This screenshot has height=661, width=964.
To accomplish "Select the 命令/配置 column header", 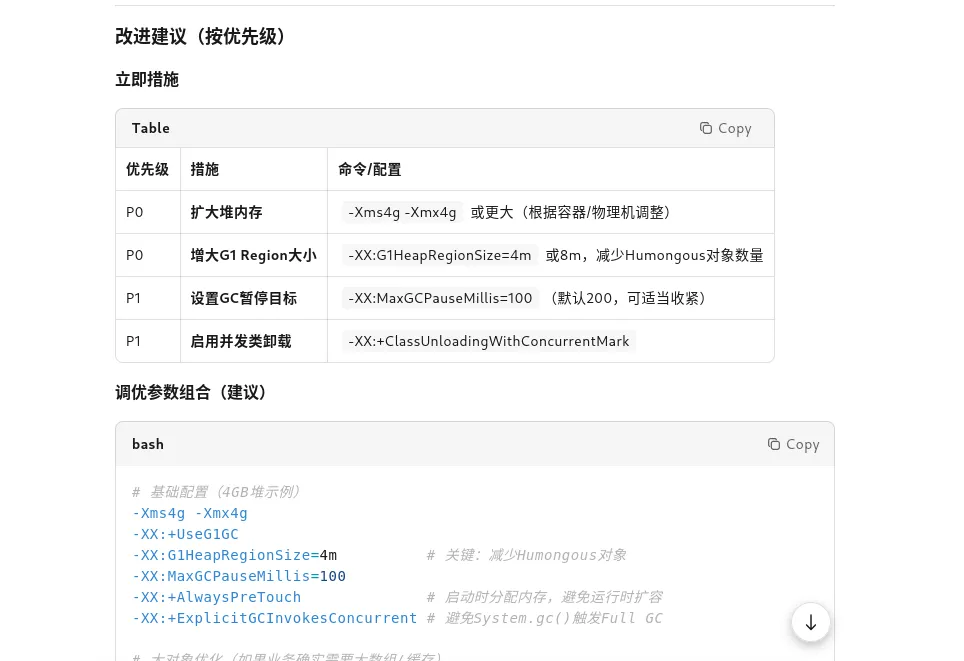I will coord(370,170).
